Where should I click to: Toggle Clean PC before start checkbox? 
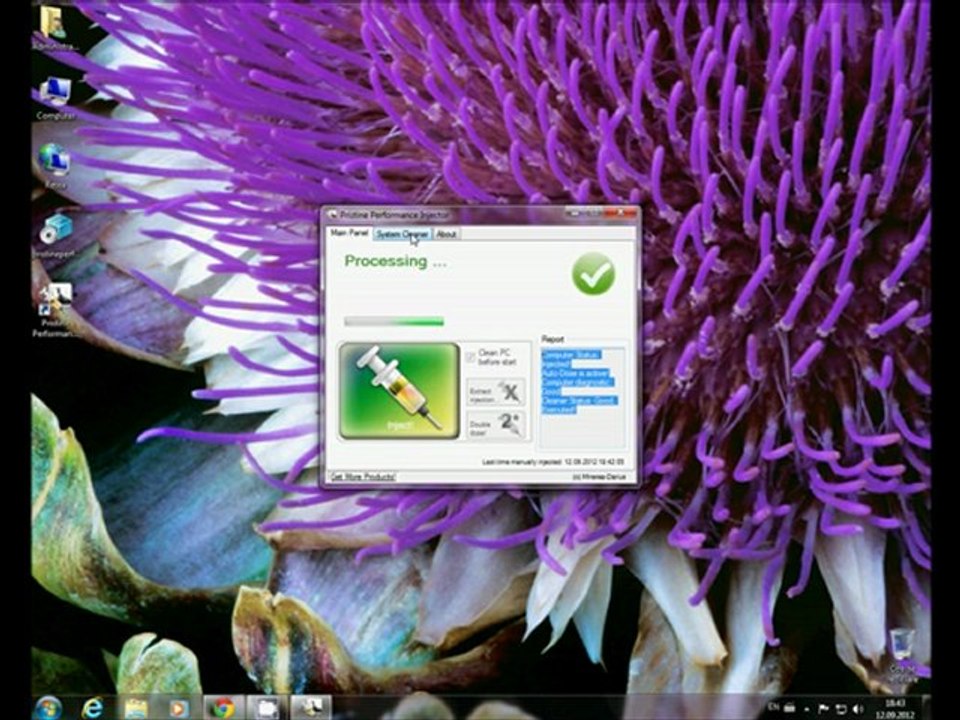(x=470, y=358)
